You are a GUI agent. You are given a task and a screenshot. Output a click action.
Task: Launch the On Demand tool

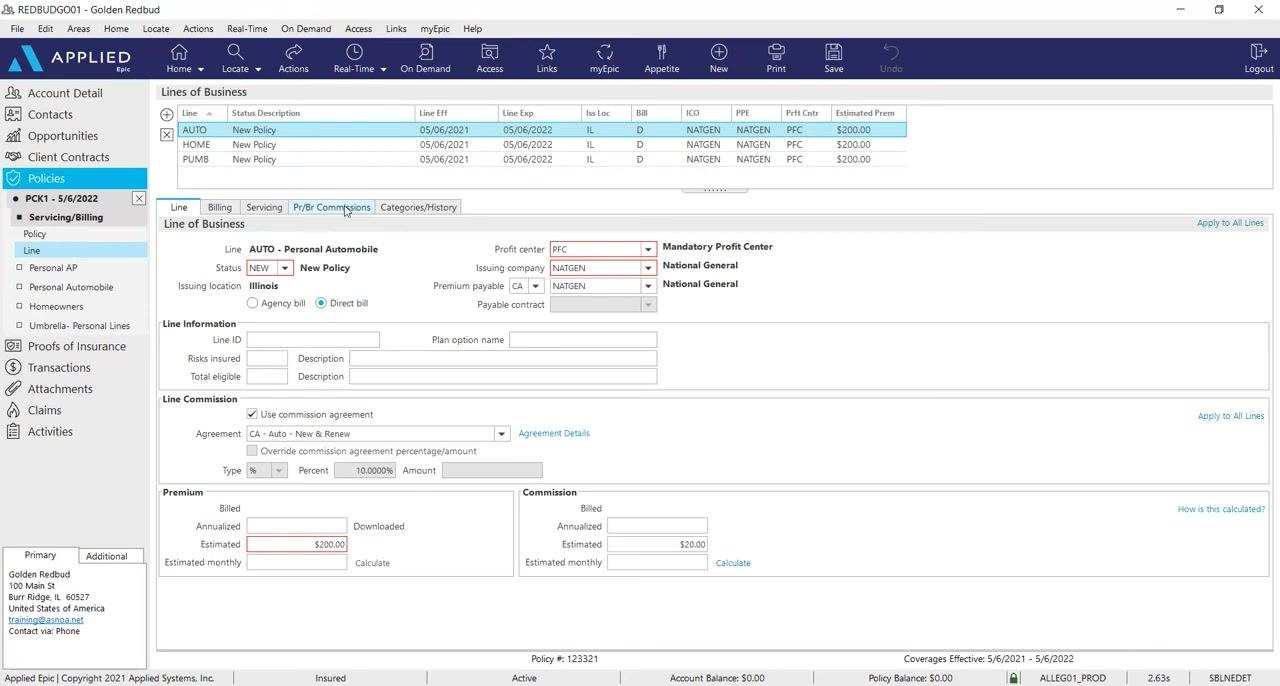[x=425, y=58]
